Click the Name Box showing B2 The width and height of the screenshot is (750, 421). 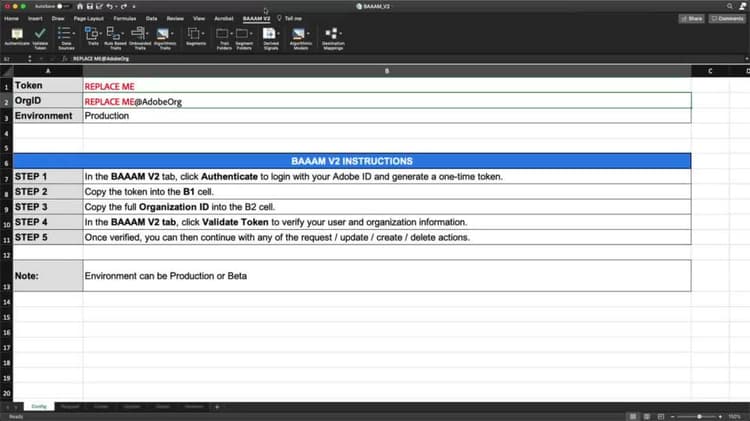pos(13,59)
